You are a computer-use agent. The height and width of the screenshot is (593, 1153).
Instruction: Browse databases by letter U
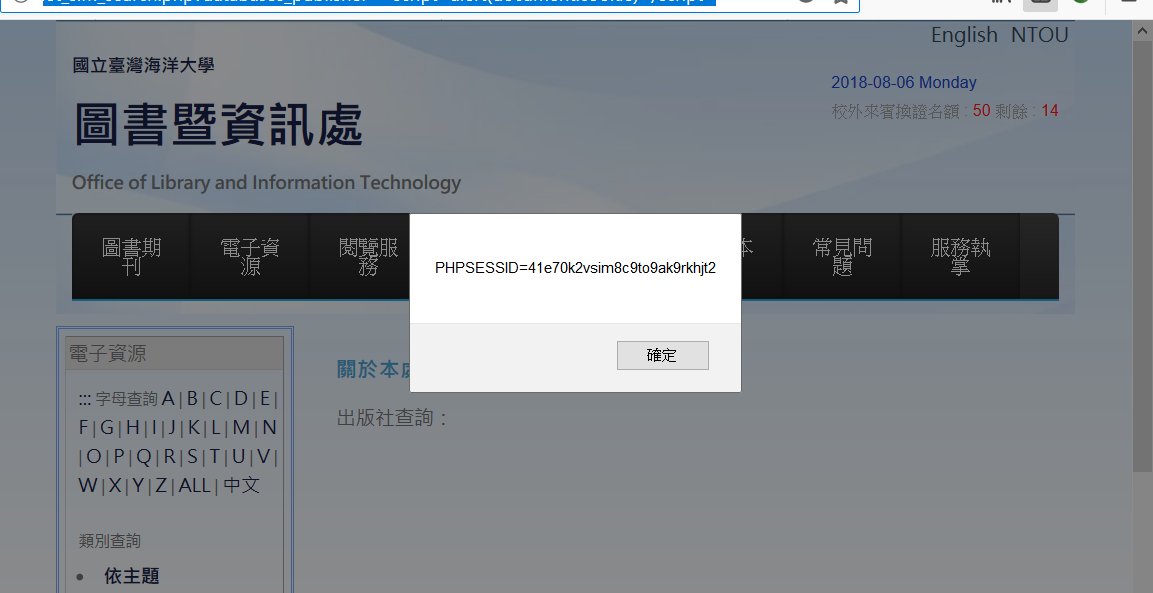pos(238,457)
